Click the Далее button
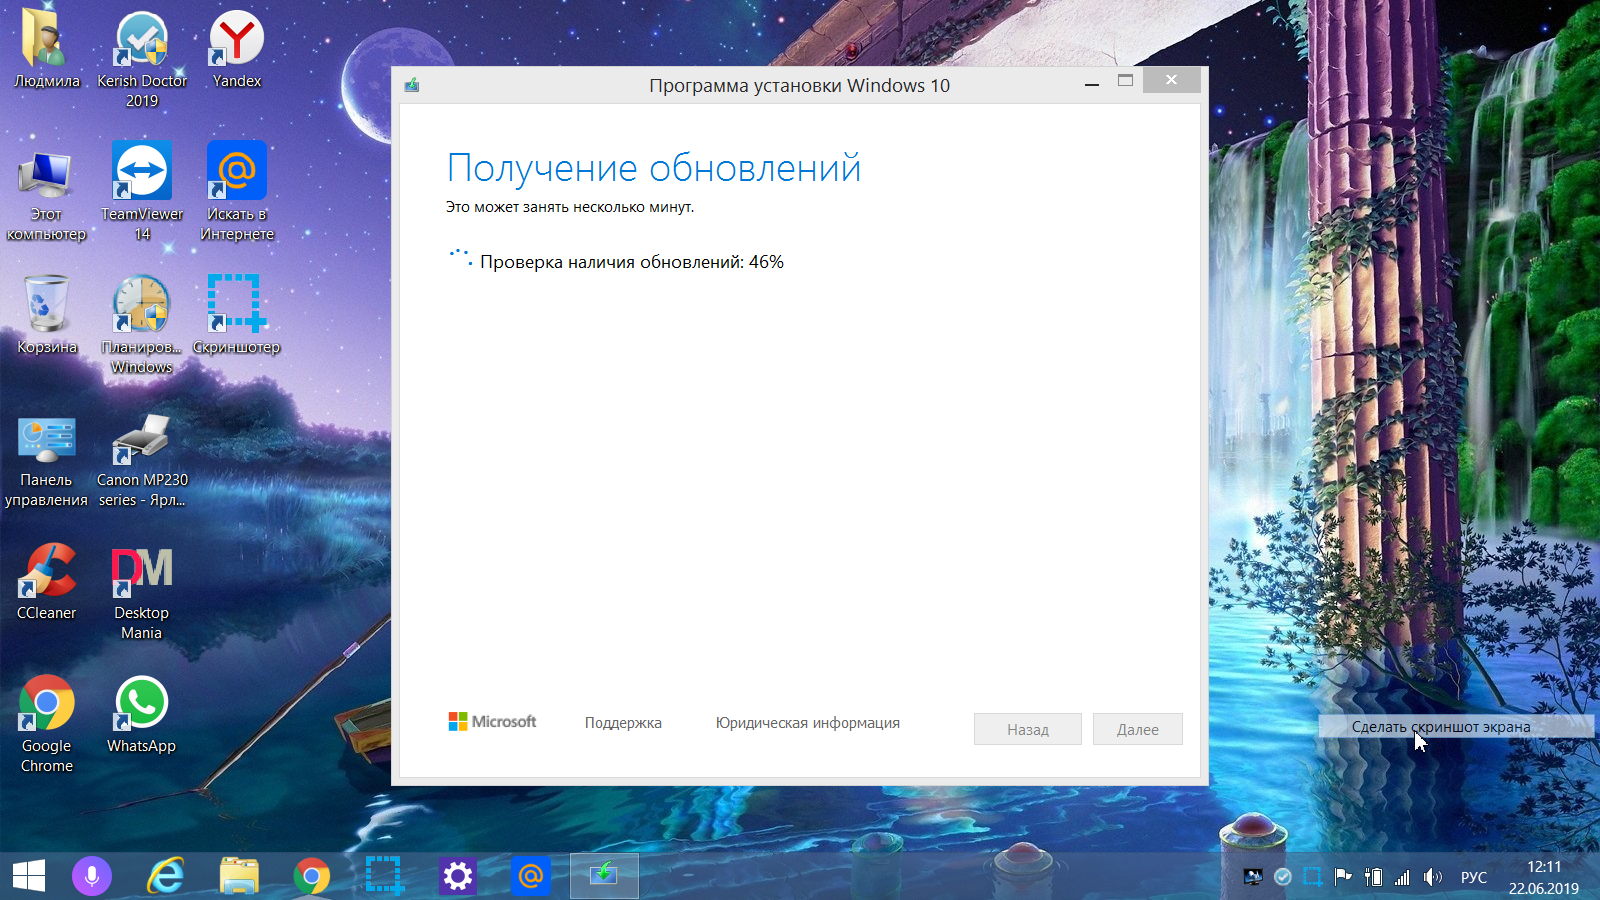 point(1138,729)
